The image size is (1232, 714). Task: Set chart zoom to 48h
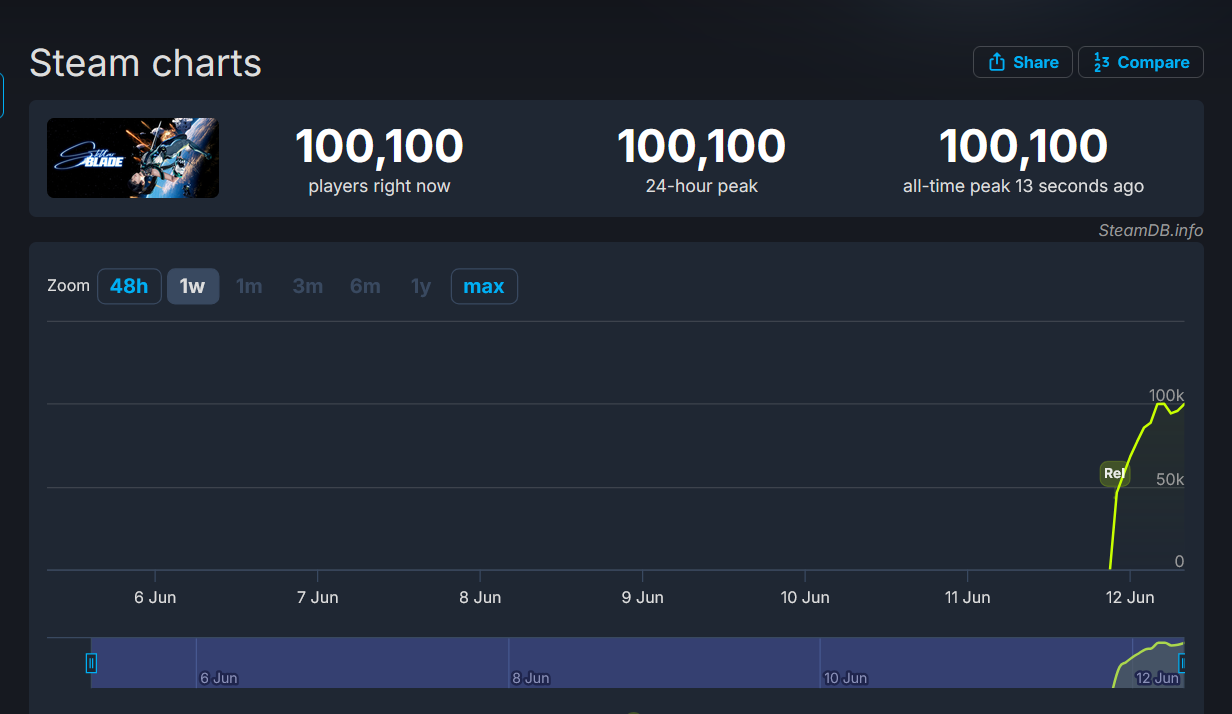coord(129,286)
